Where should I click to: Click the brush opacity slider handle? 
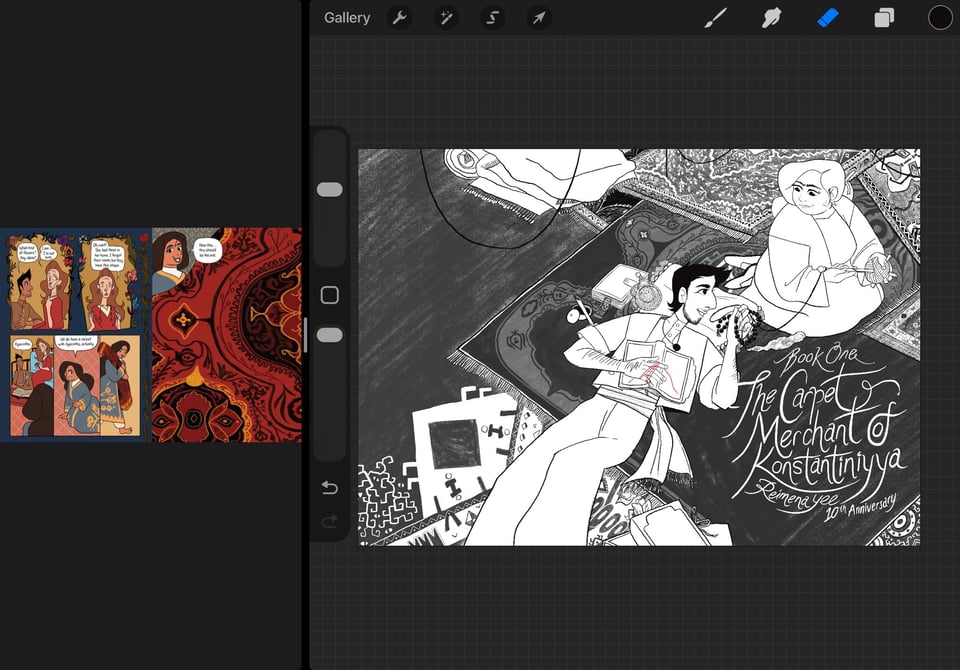coord(329,335)
